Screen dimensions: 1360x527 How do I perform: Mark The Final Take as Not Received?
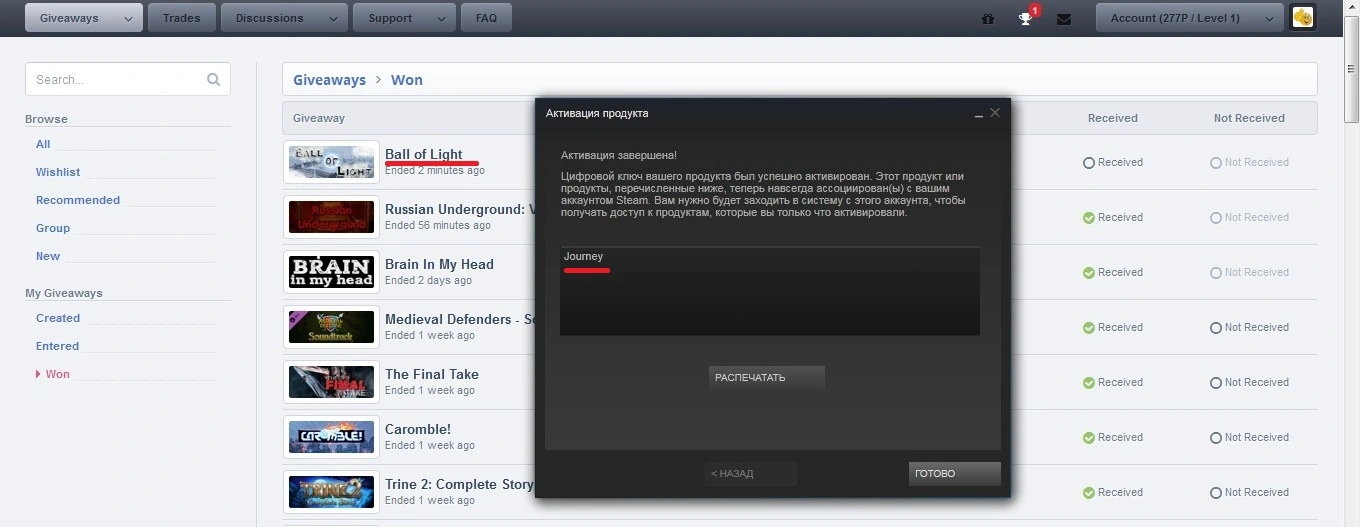tap(1249, 382)
